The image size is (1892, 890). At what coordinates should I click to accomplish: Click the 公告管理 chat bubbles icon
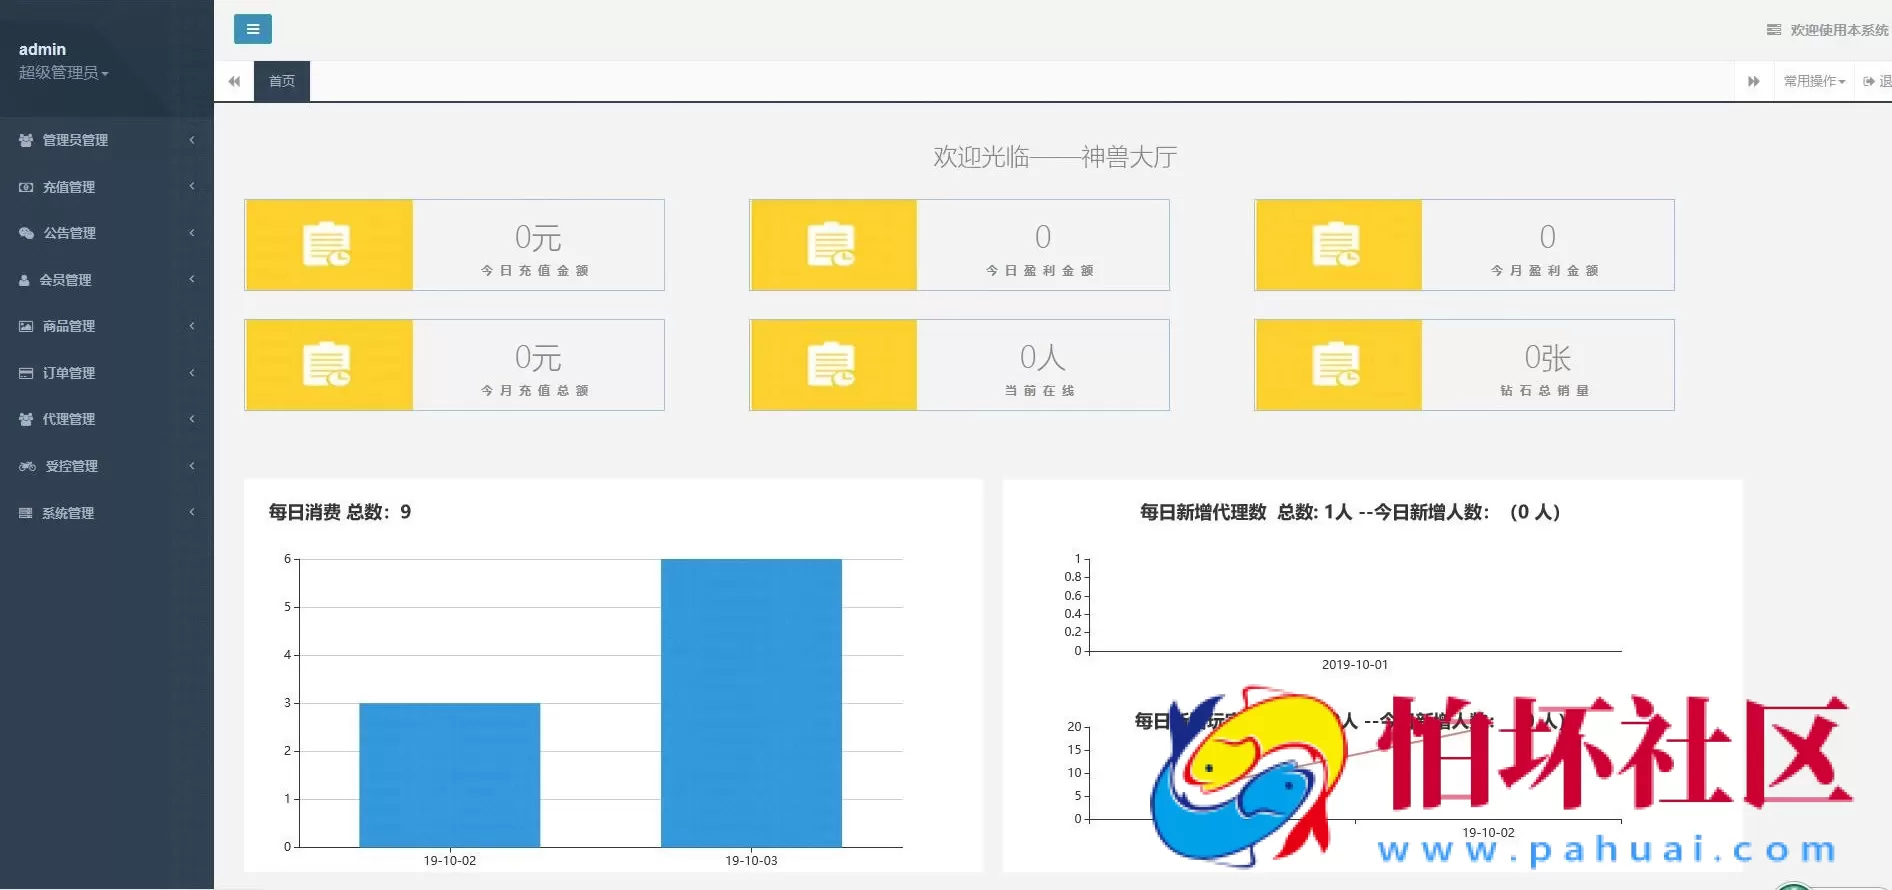tap(26, 233)
